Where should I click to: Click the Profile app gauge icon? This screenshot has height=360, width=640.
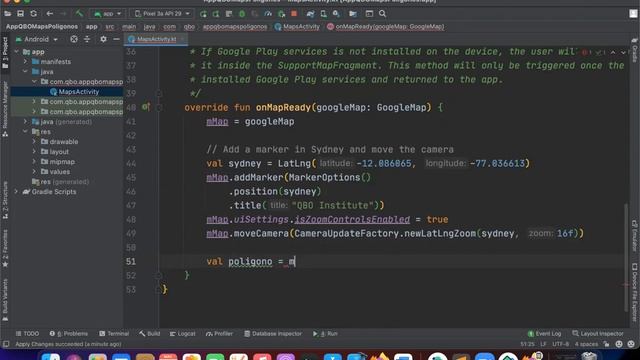click(x=268, y=14)
